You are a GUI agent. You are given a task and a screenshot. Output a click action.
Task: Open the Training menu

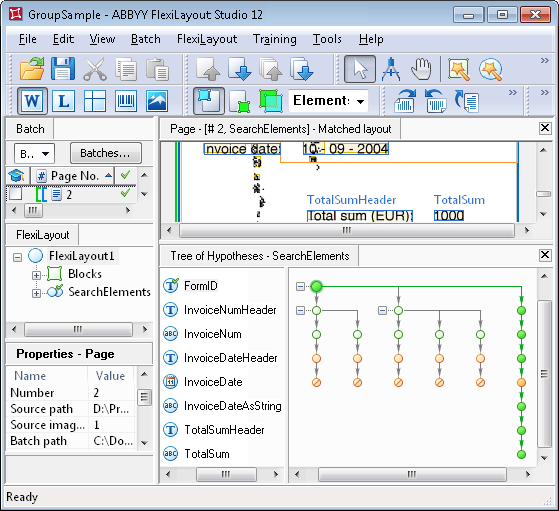click(x=275, y=39)
